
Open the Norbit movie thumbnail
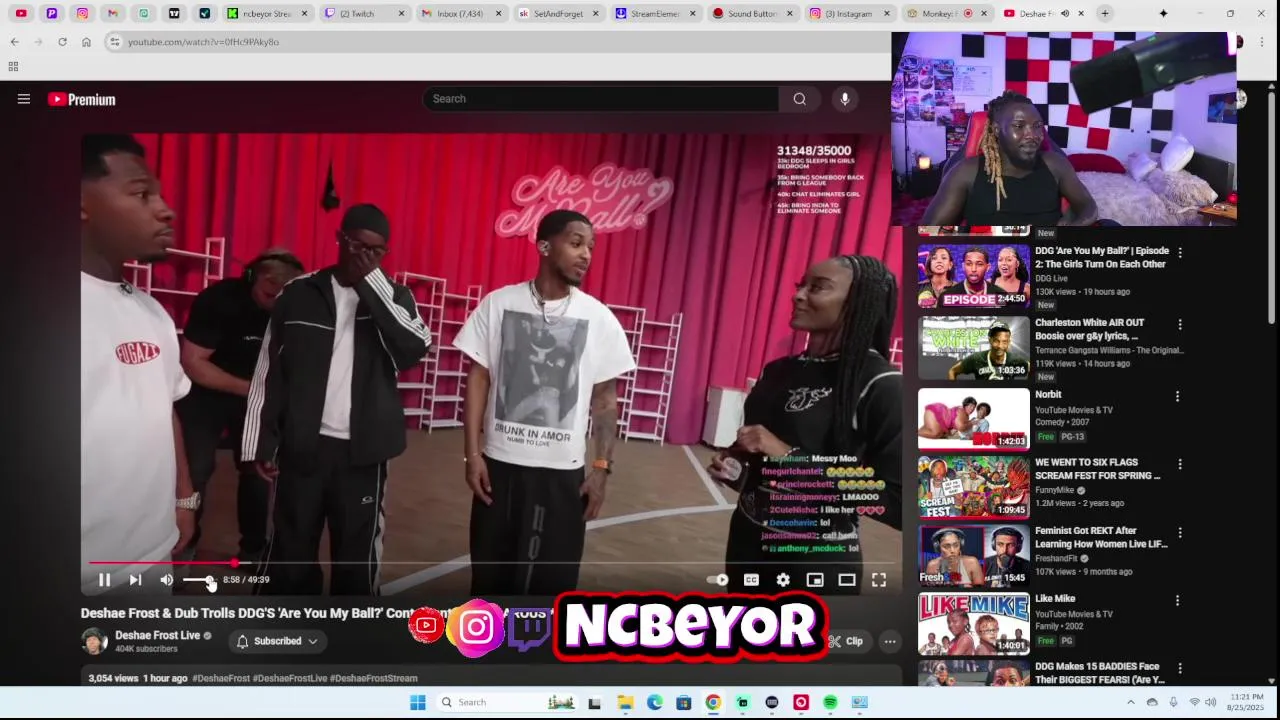pyautogui.click(x=973, y=418)
